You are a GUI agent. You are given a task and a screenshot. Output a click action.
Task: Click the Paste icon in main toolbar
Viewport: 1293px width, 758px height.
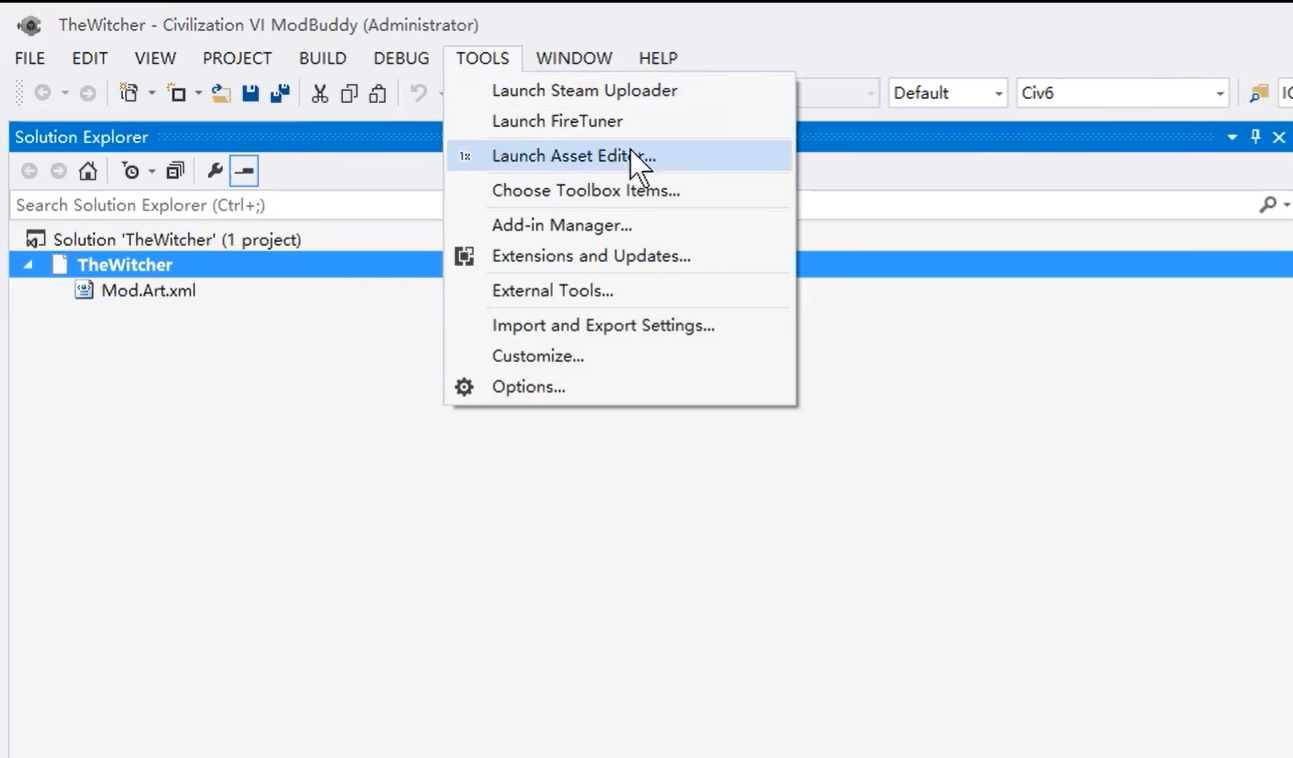tap(378, 93)
